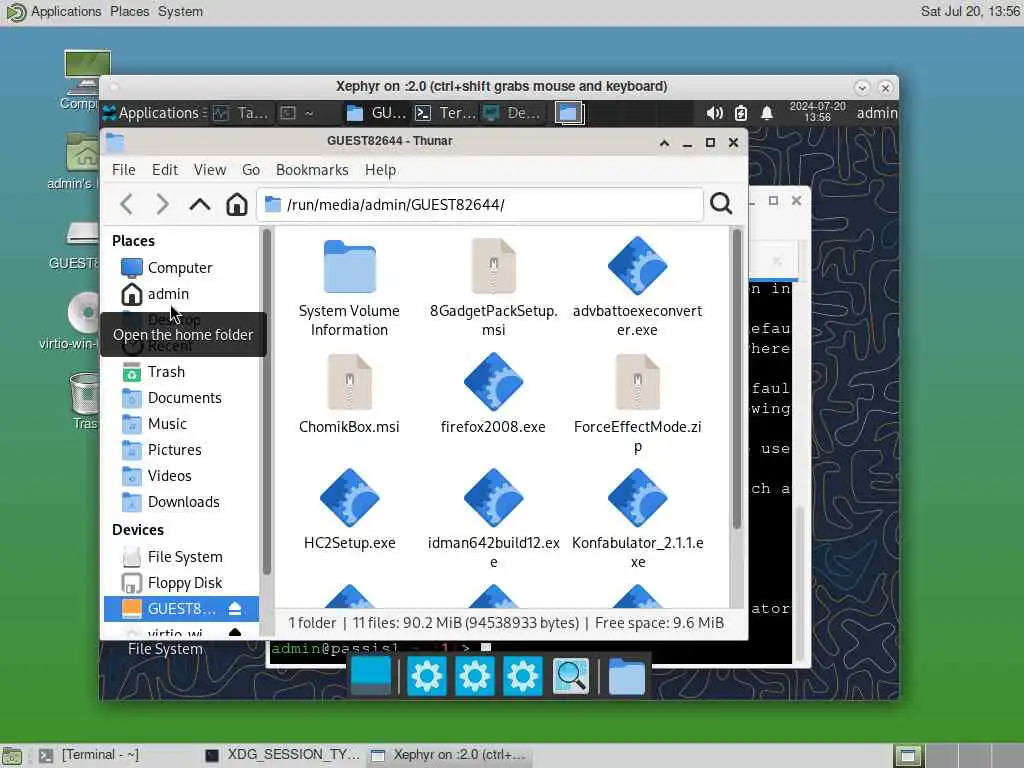Switch to Ter... window button in panel

[446, 113]
